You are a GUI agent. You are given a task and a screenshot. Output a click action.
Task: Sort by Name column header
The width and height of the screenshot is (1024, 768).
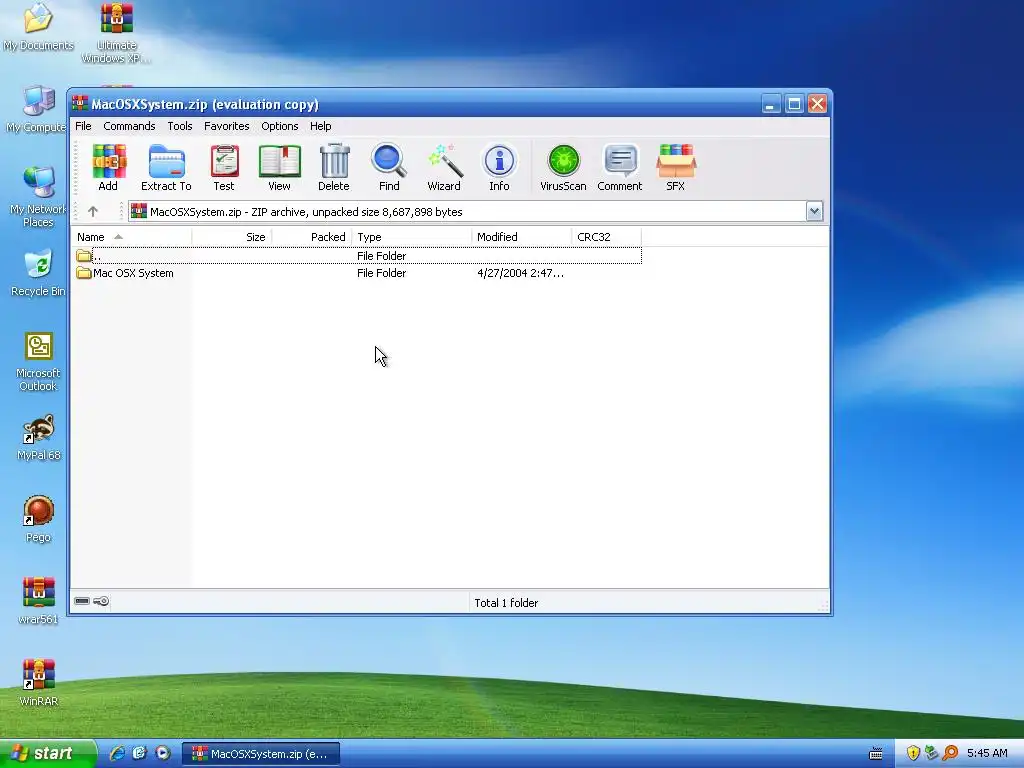pyautogui.click(x=131, y=237)
